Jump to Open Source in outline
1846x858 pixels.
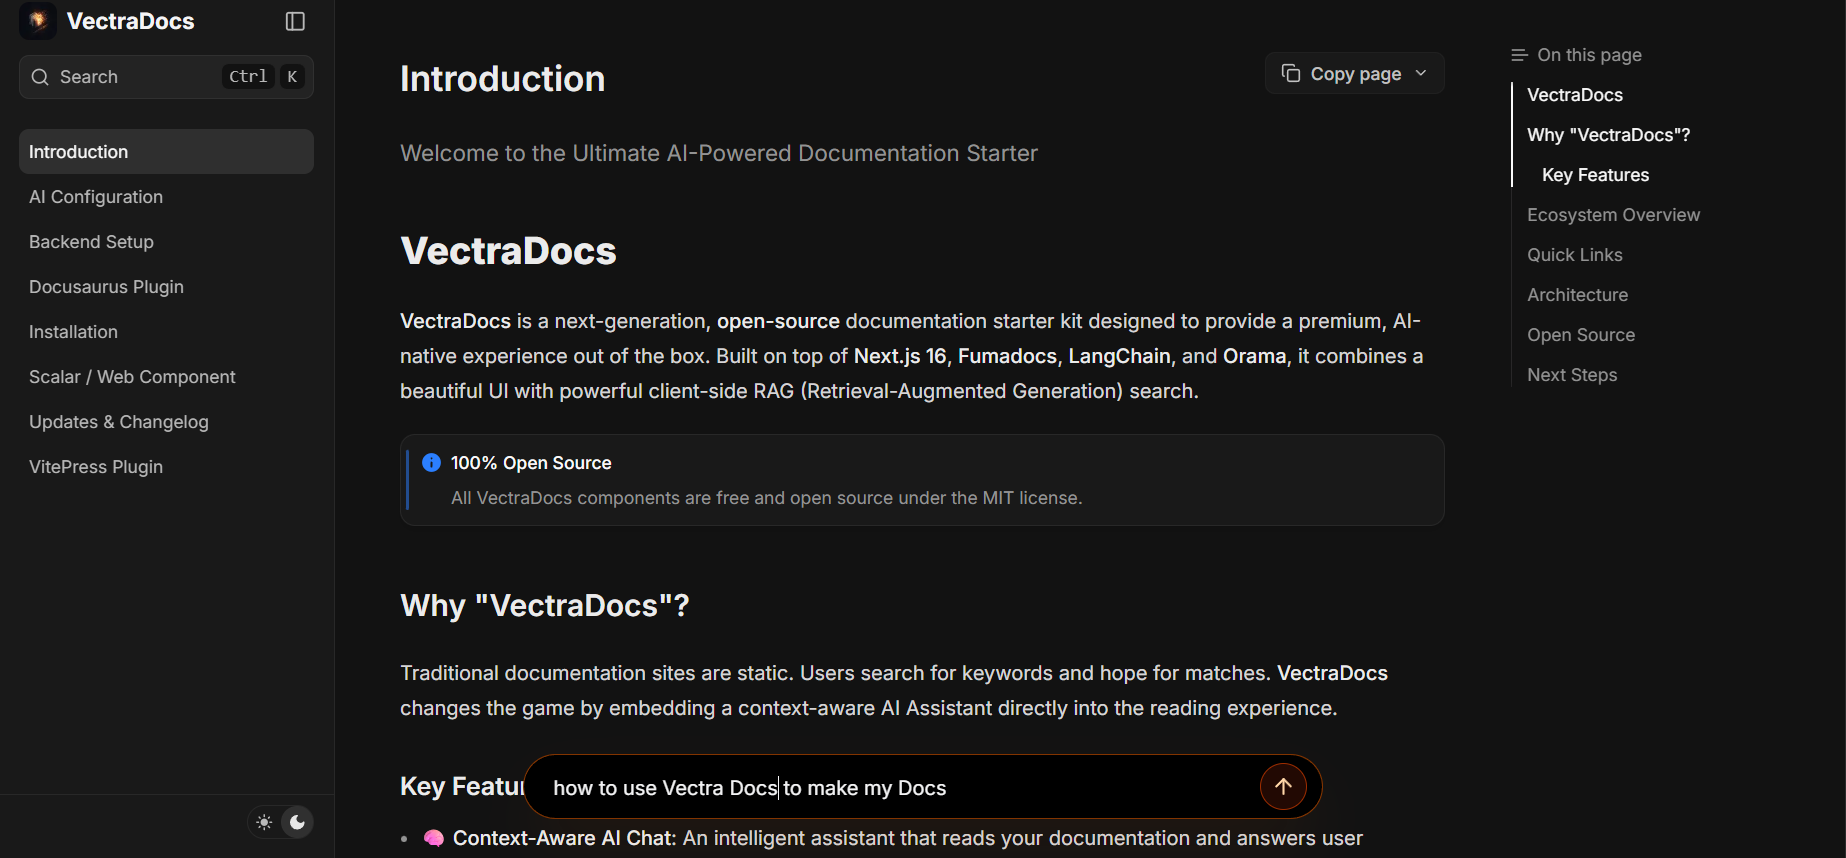[x=1581, y=335]
